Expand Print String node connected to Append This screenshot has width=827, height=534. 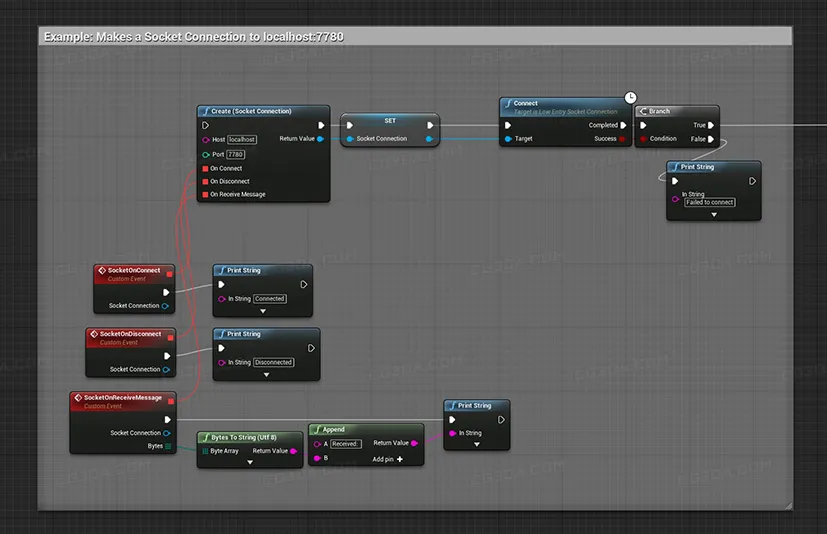[x=477, y=445]
